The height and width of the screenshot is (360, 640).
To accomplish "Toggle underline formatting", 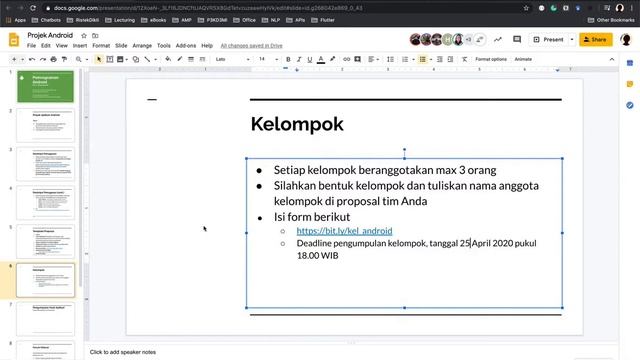I will [x=310, y=60].
